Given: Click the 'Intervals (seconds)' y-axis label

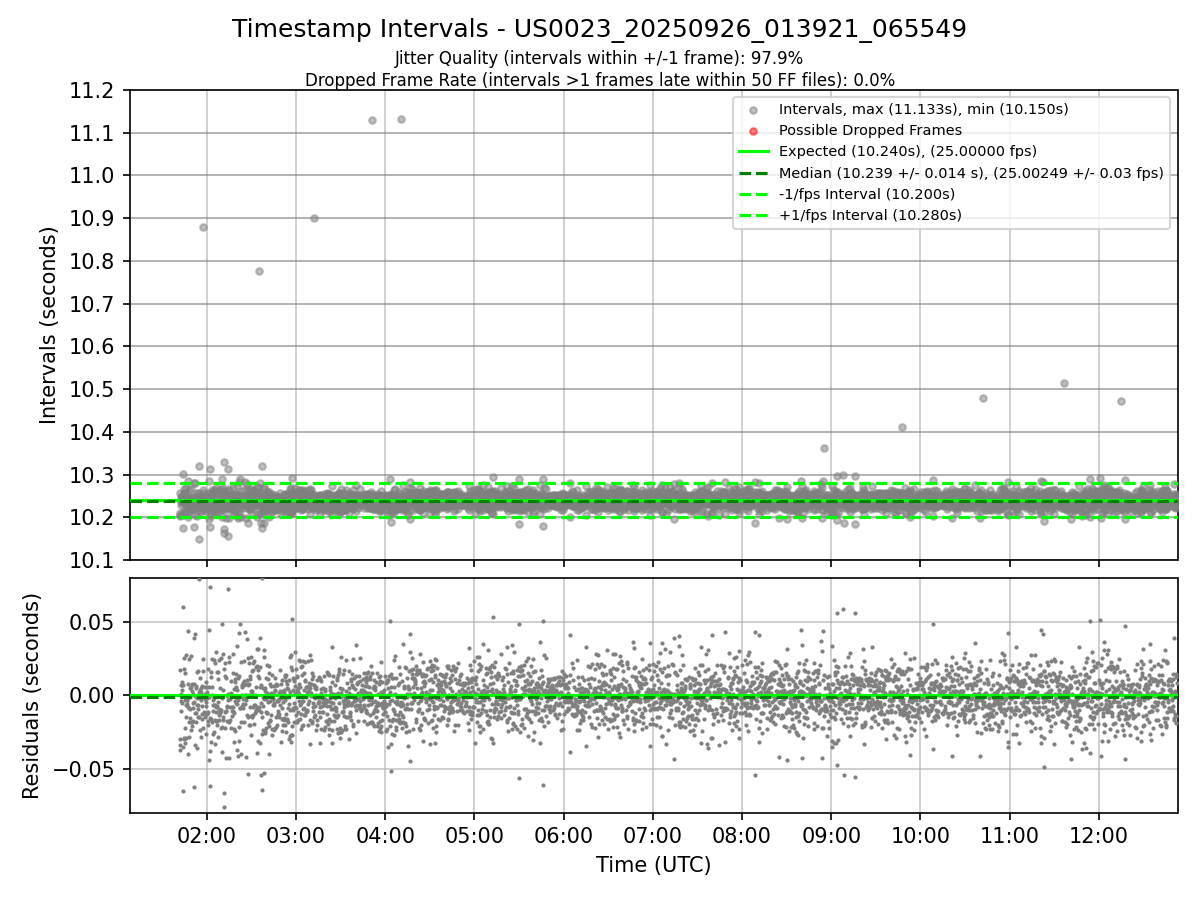Looking at the screenshot, I should (49, 325).
